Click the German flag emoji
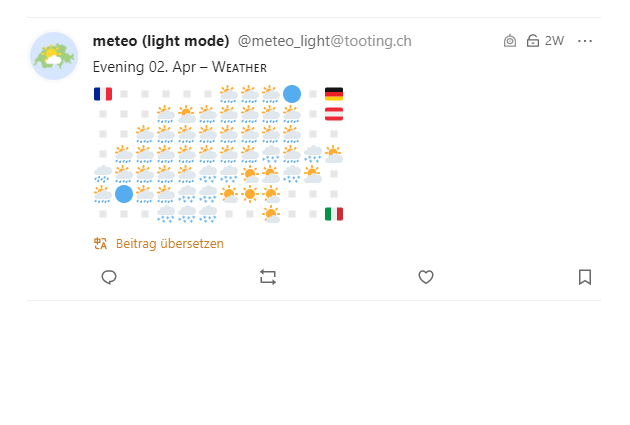630x425 pixels. 334,94
